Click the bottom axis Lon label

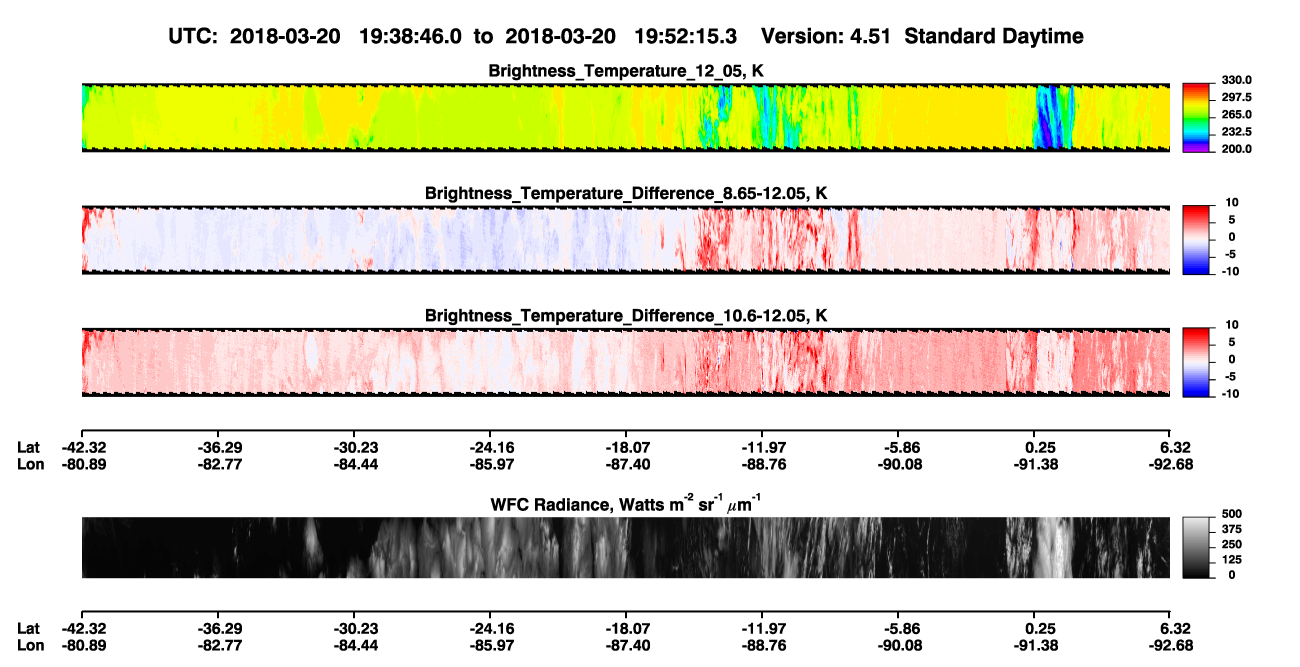pyautogui.click(x=30, y=646)
